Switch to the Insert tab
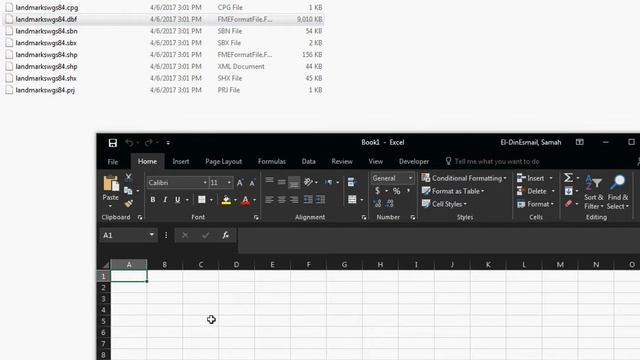The image size is (640, 360). point(180,162)
